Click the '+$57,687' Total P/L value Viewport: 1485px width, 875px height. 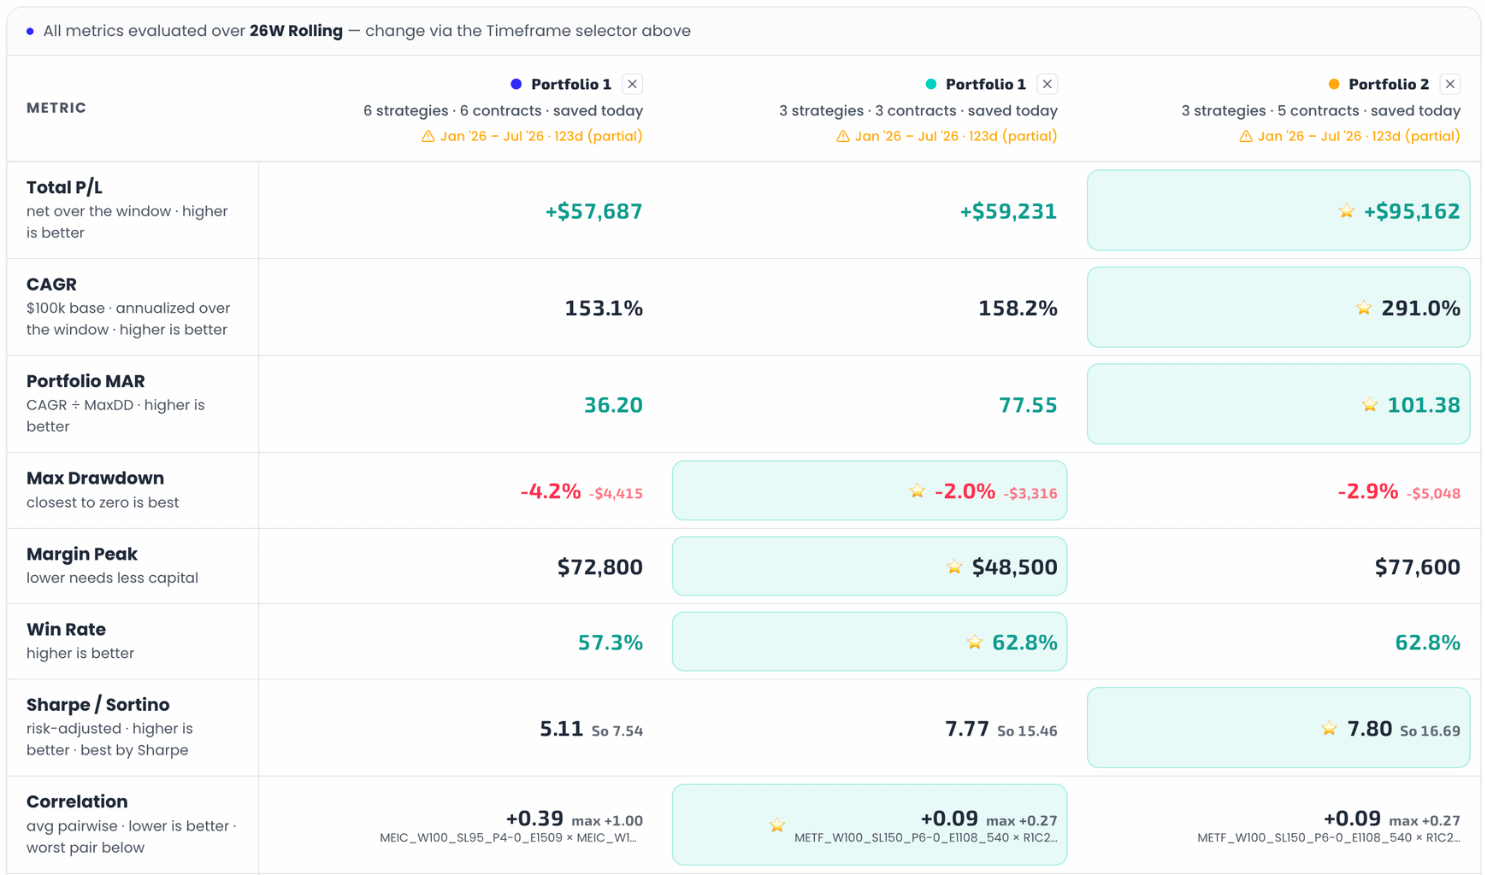point(594,211)
